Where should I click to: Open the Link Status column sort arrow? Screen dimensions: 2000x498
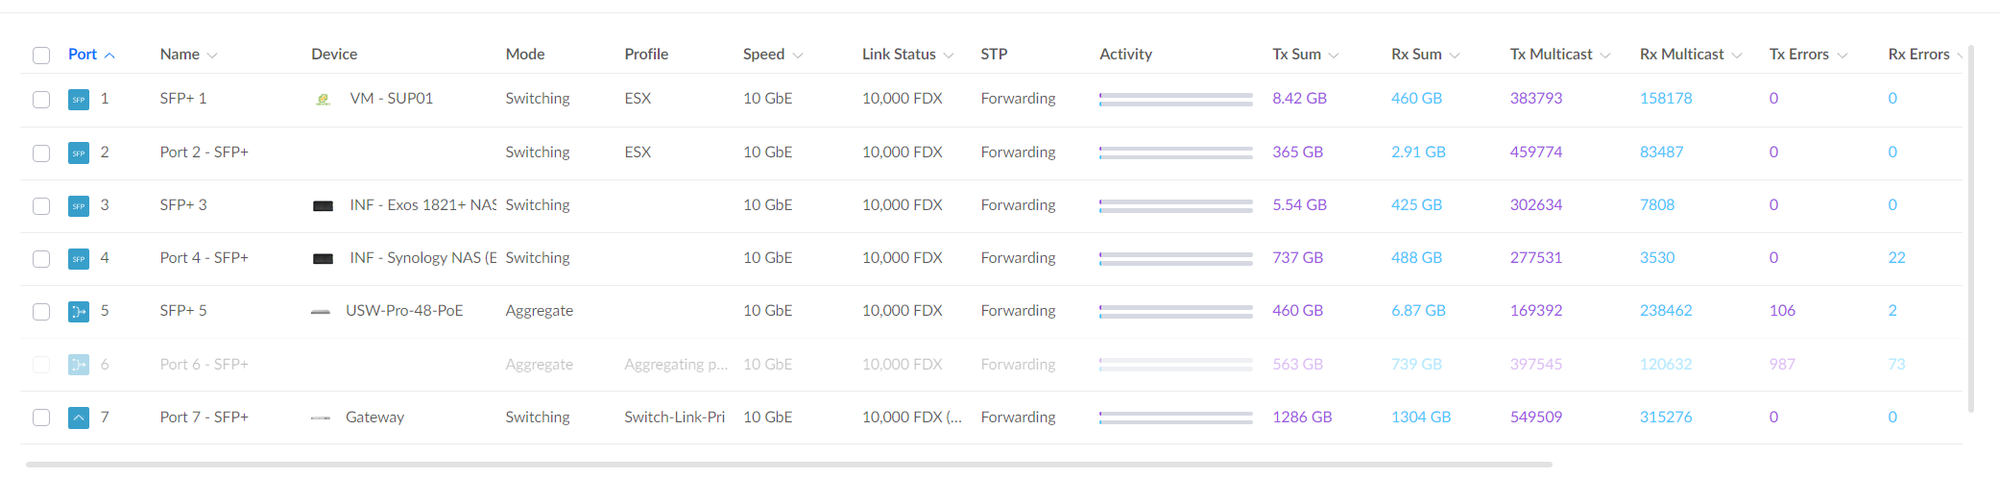[949, 55]
